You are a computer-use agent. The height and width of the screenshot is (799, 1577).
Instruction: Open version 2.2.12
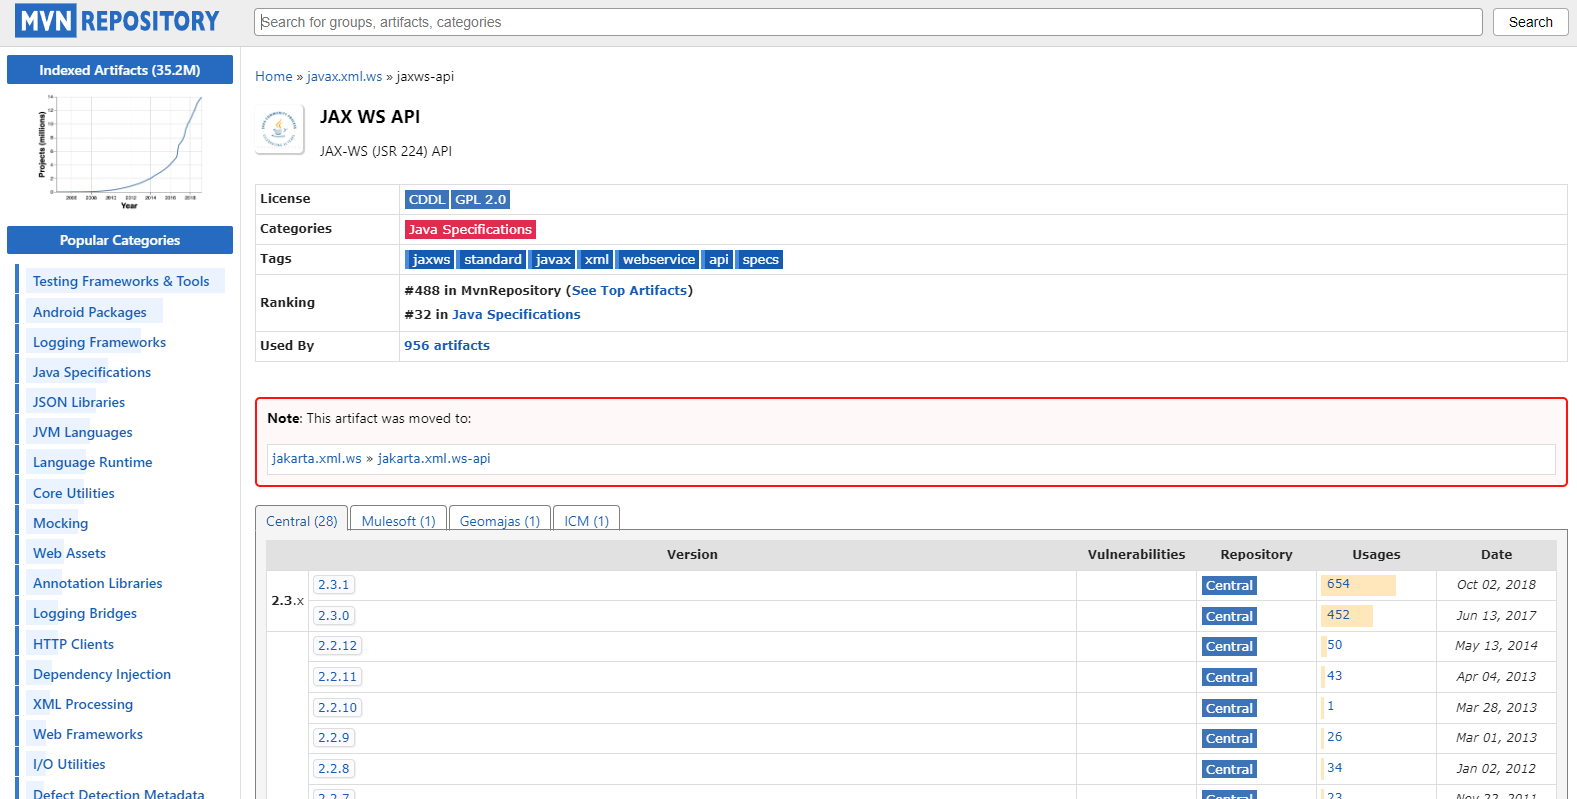click(338, 646)
